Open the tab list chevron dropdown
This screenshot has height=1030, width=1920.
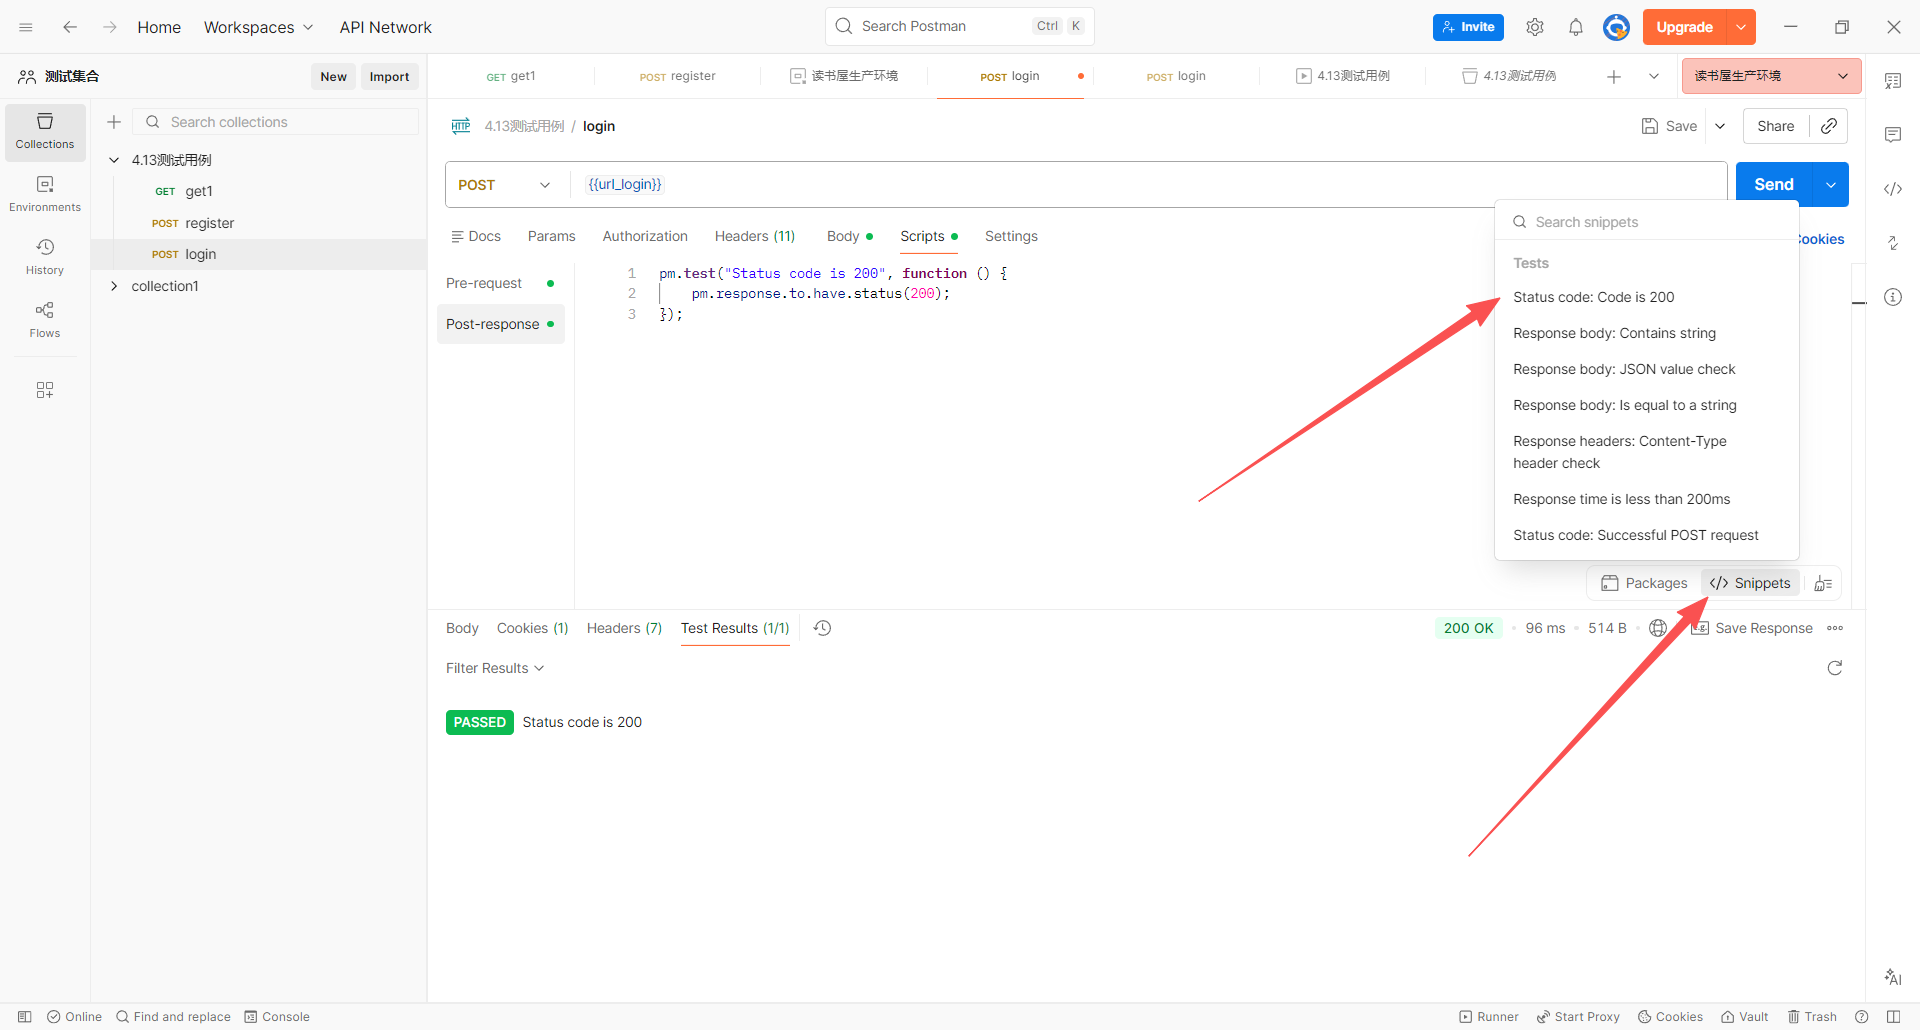[1654, 76]
